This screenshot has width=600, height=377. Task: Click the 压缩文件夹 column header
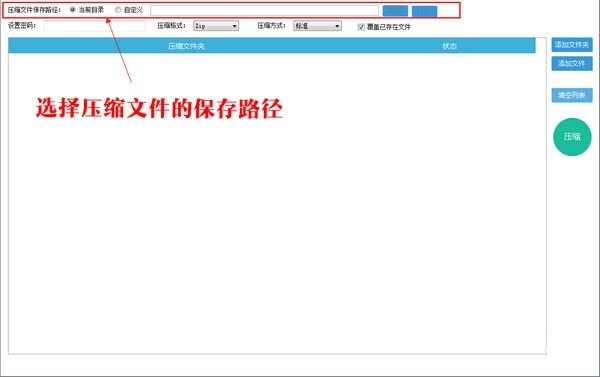(x=186, y=46)
